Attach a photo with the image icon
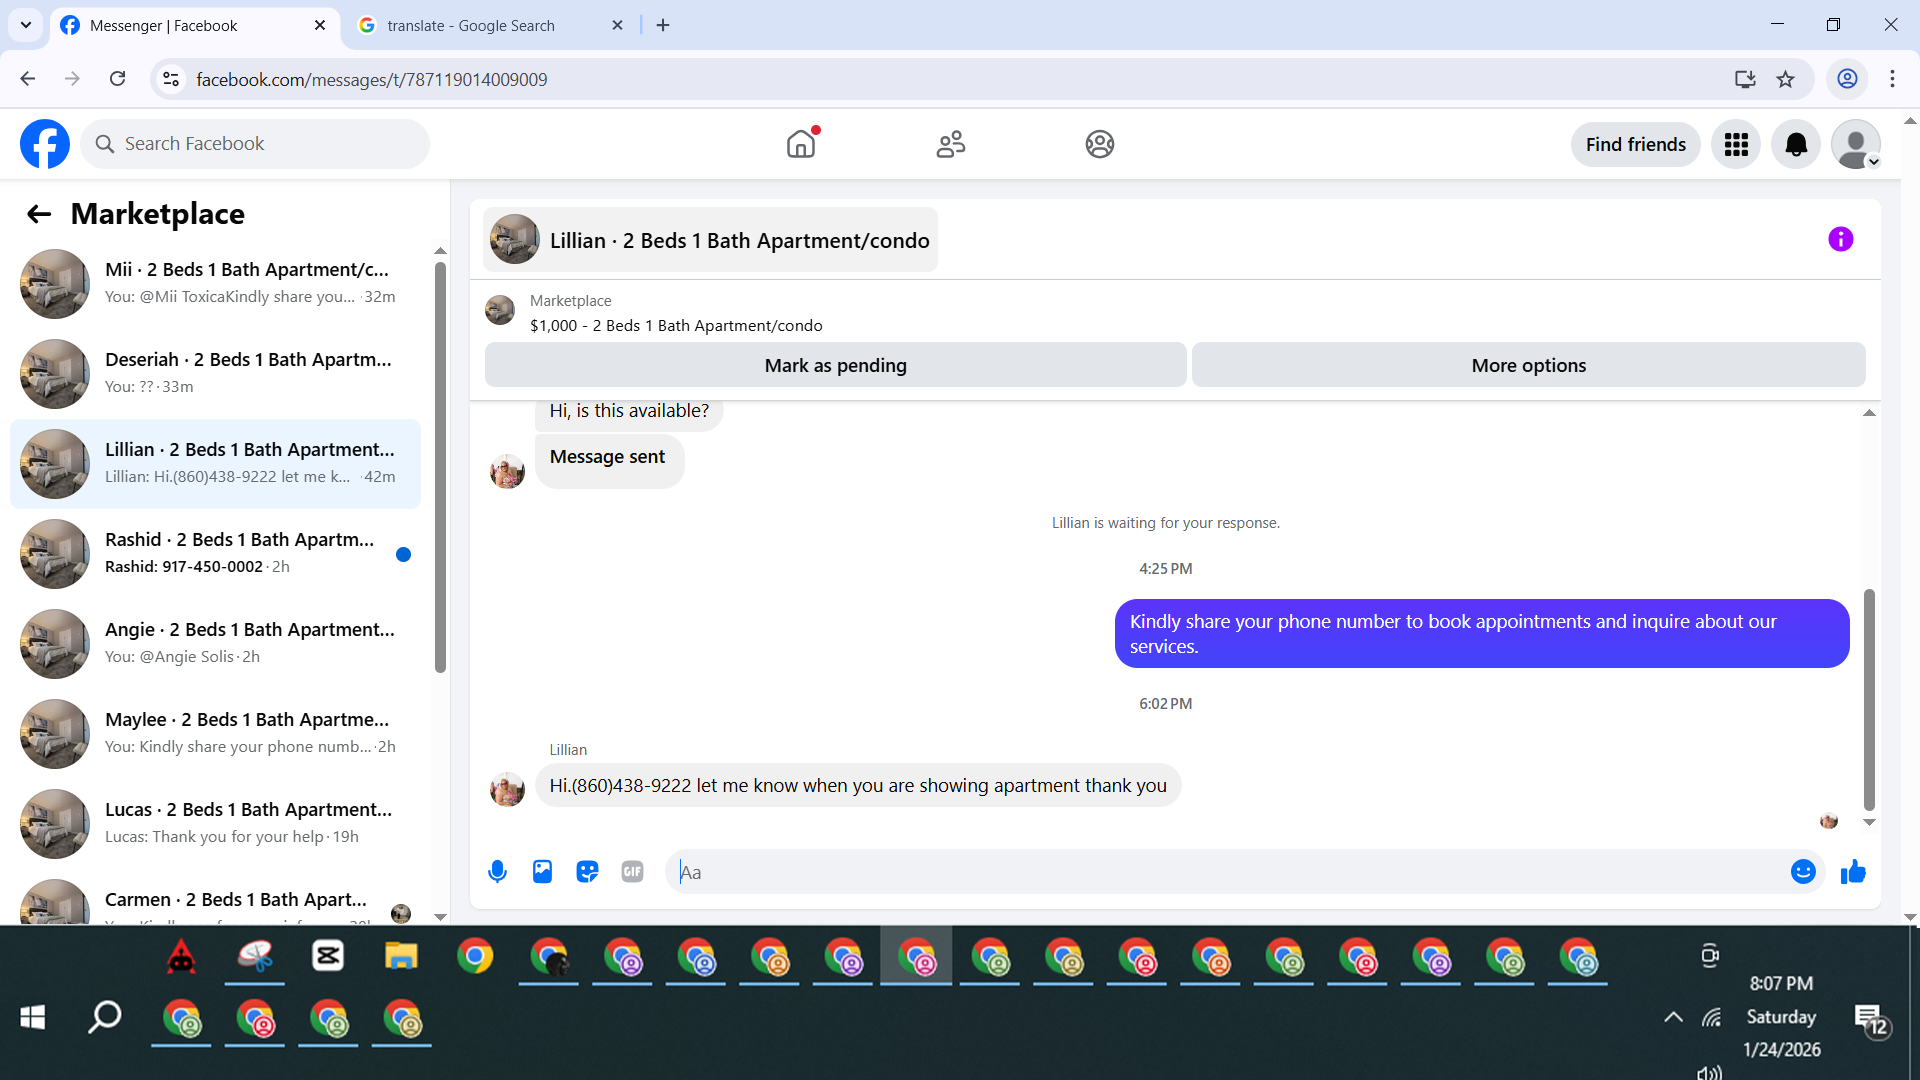 click(x=542, y=872)
